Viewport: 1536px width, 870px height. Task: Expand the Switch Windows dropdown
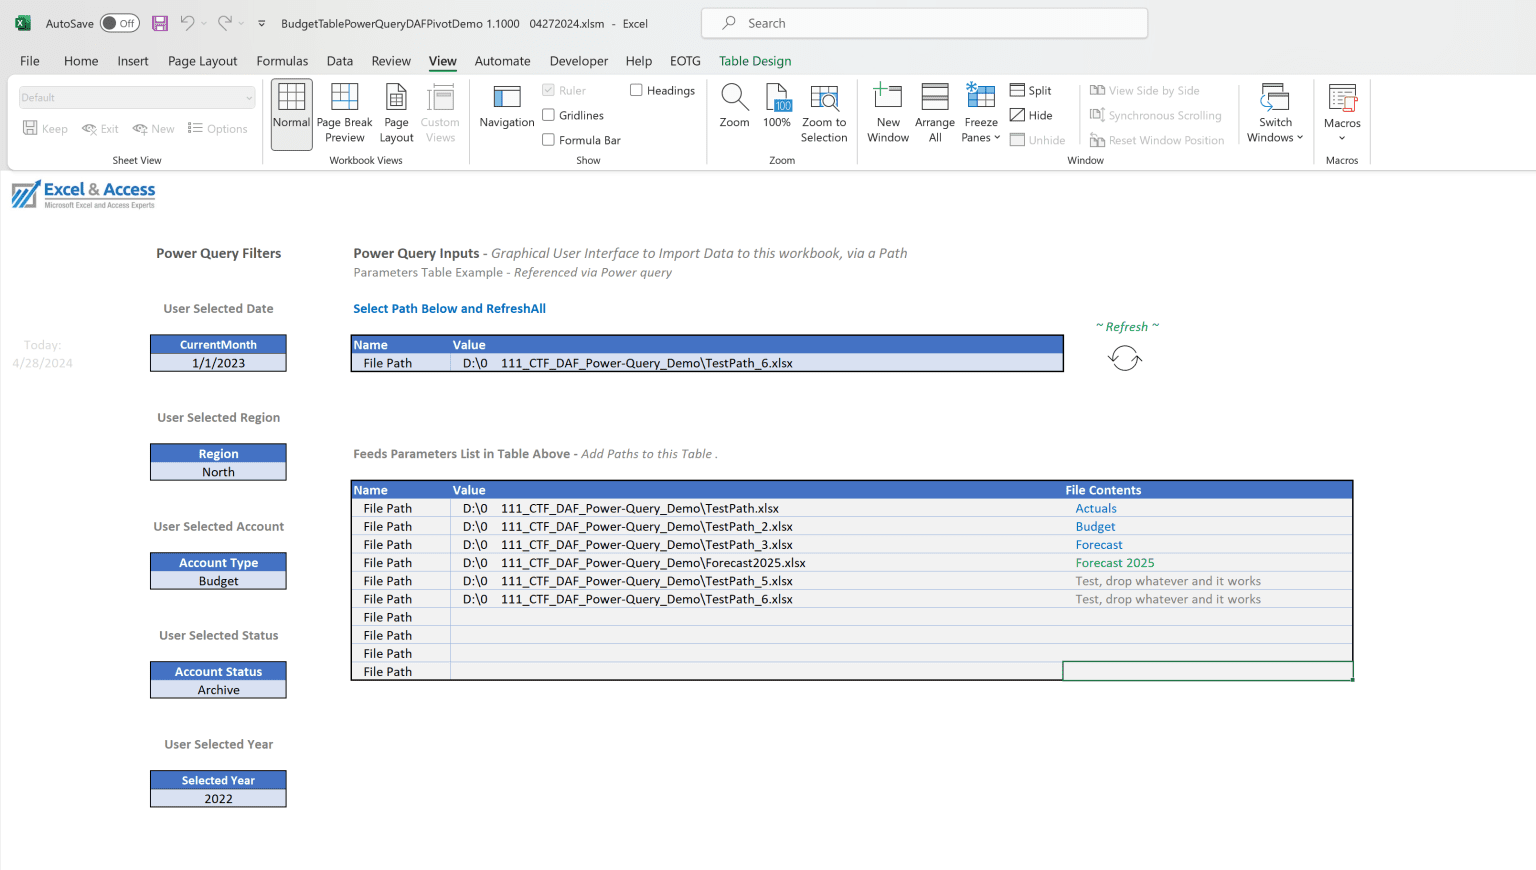[1275, 112]
